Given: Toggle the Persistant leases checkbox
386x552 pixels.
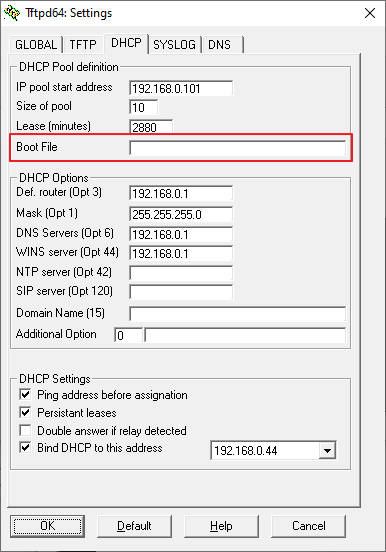Looking at the screenshot, I should (x=25, y=412).
